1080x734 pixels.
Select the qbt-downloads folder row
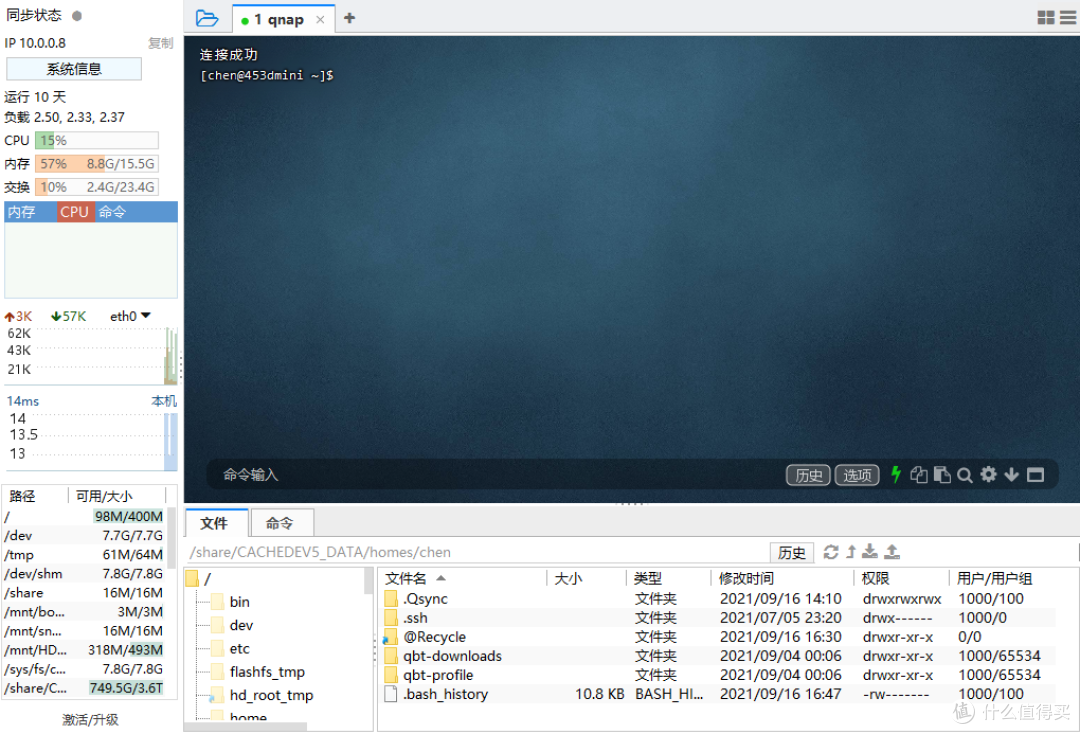(x=718, y=656)
